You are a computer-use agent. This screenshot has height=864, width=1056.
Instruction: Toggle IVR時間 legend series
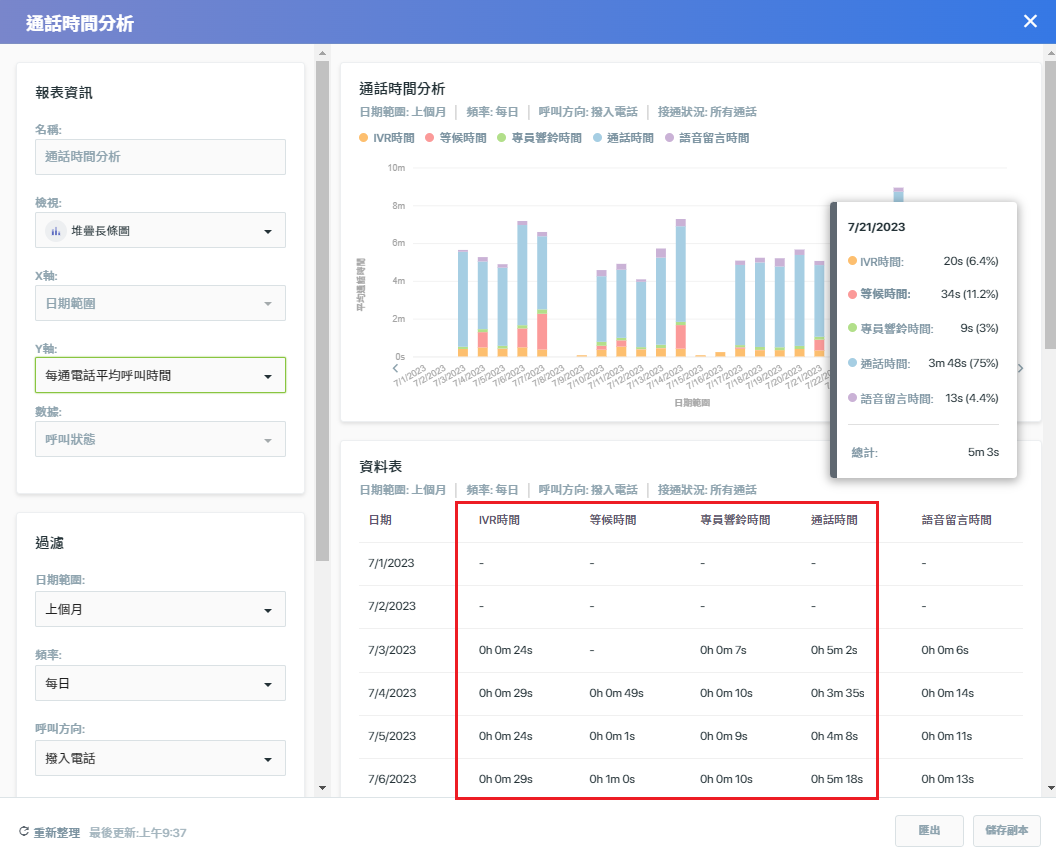pyautogui.click(x=387, y=138)
